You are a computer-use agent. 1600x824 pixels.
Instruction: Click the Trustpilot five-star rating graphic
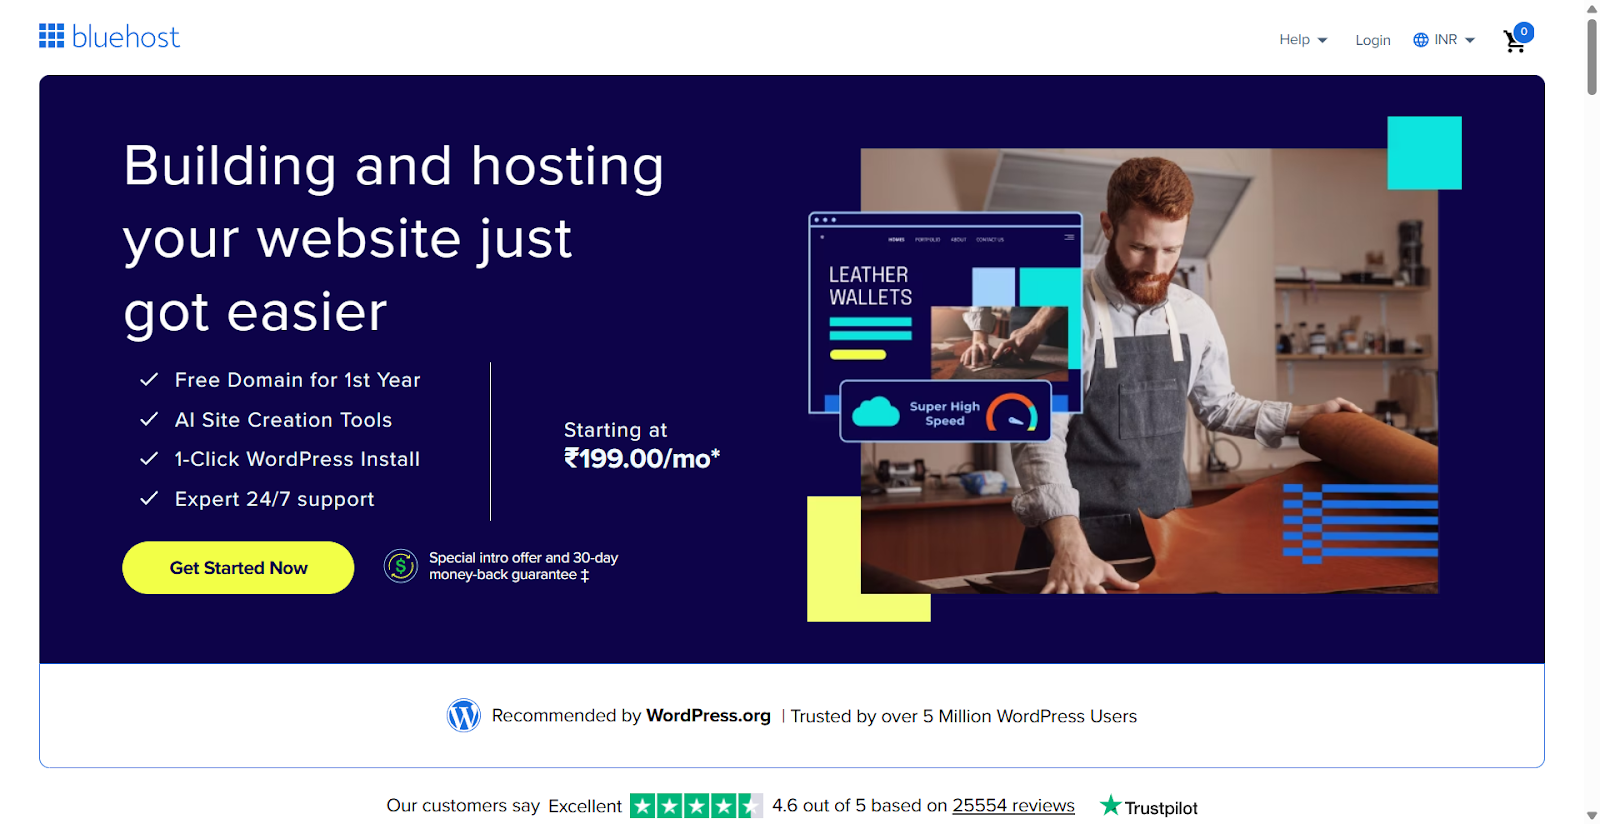coord(696,806)
